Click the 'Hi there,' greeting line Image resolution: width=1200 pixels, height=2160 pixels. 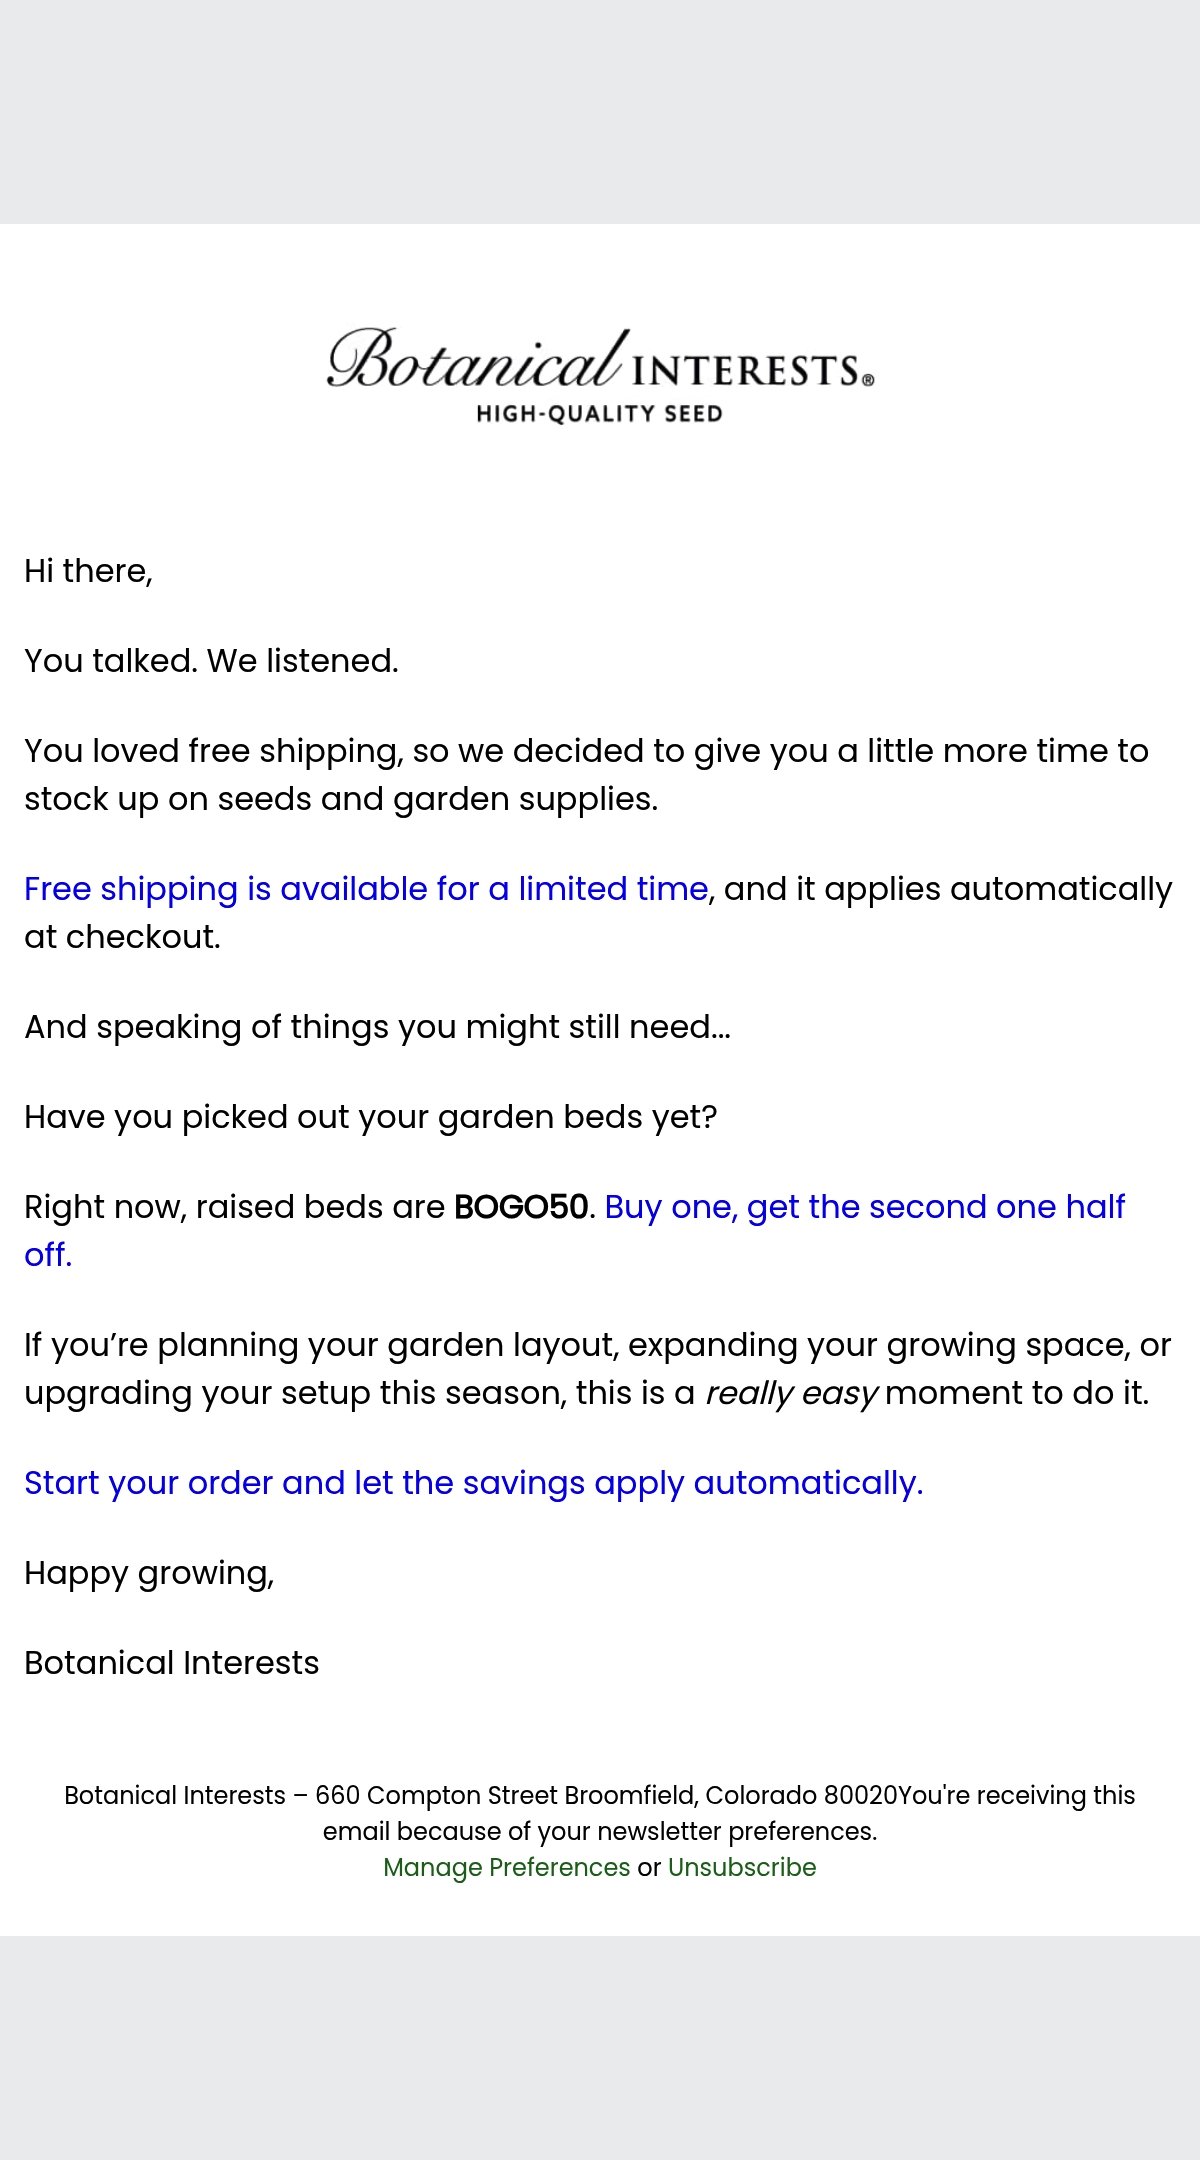tap(88, 571)
